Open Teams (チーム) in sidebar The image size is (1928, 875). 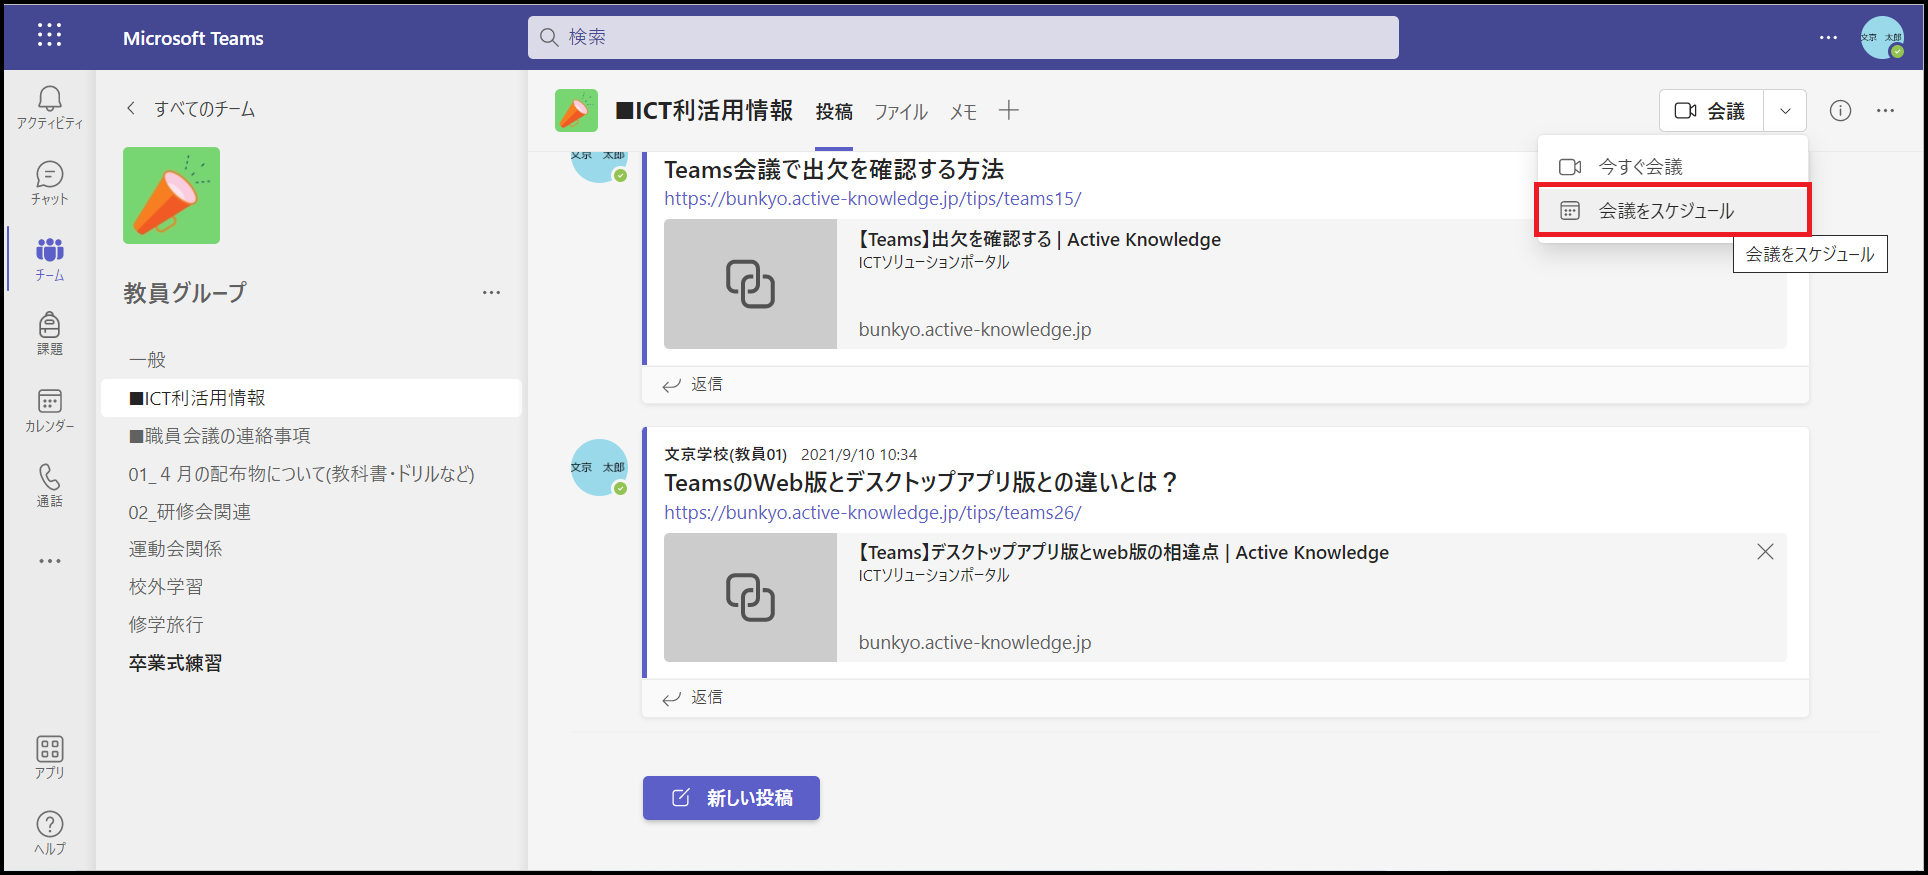[x=49, y=259]
